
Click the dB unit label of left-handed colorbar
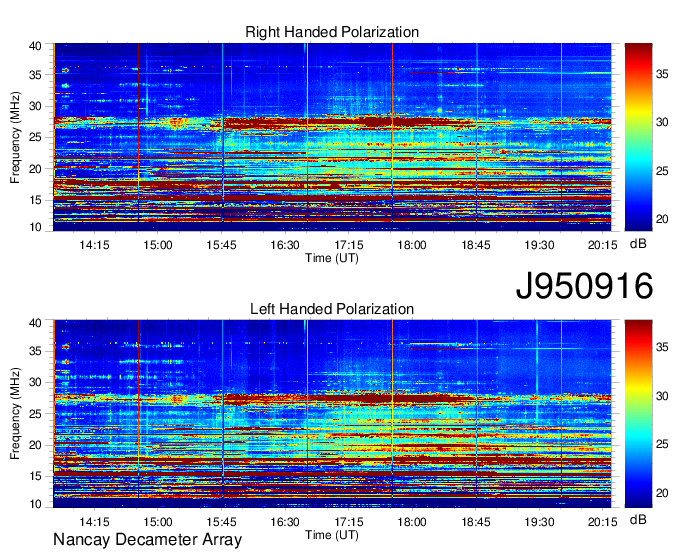click(638, 519)
